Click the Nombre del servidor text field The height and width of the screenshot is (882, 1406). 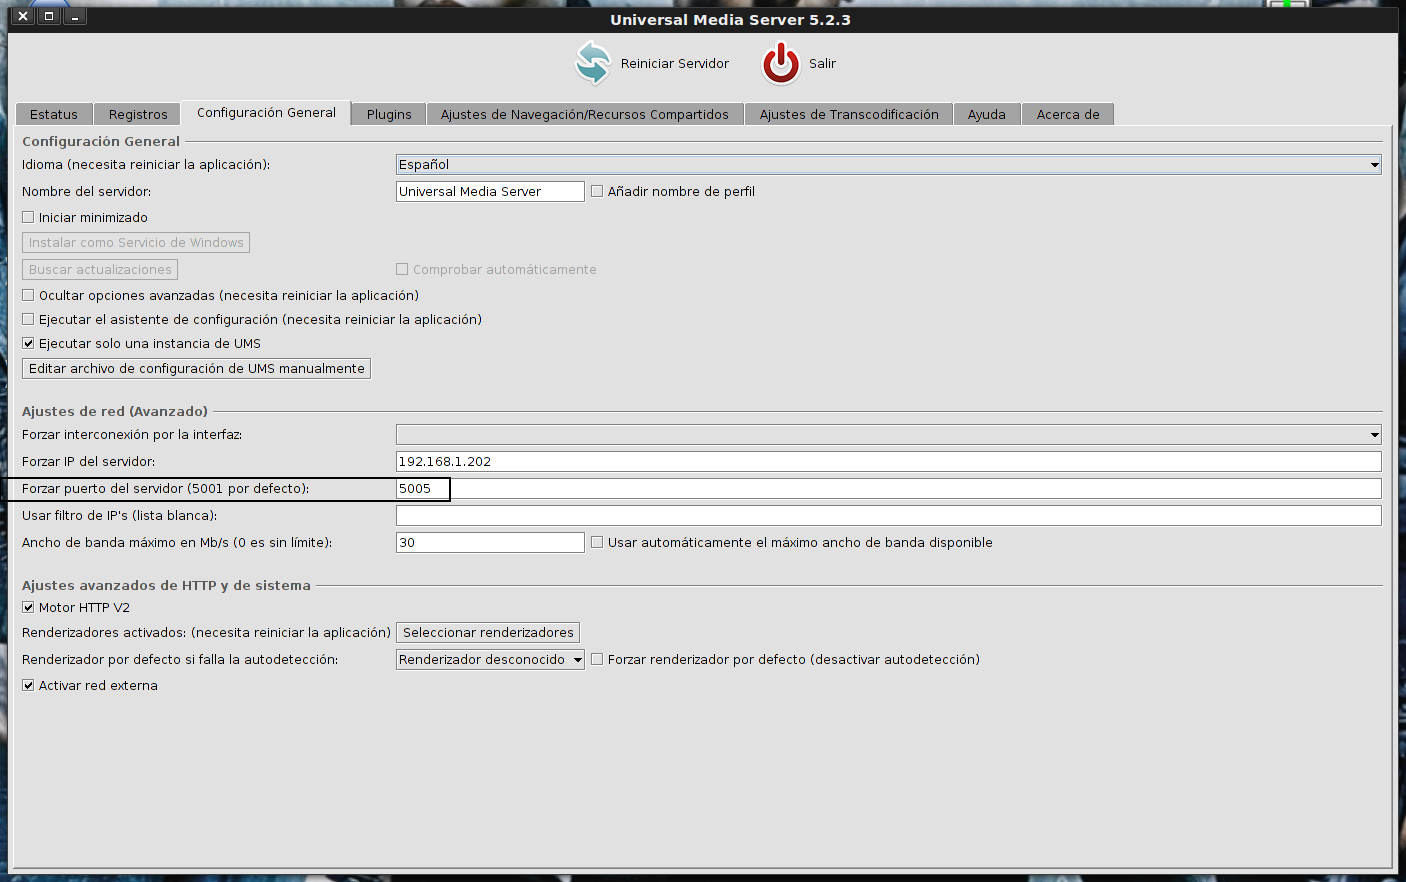[x=490, y=191]
